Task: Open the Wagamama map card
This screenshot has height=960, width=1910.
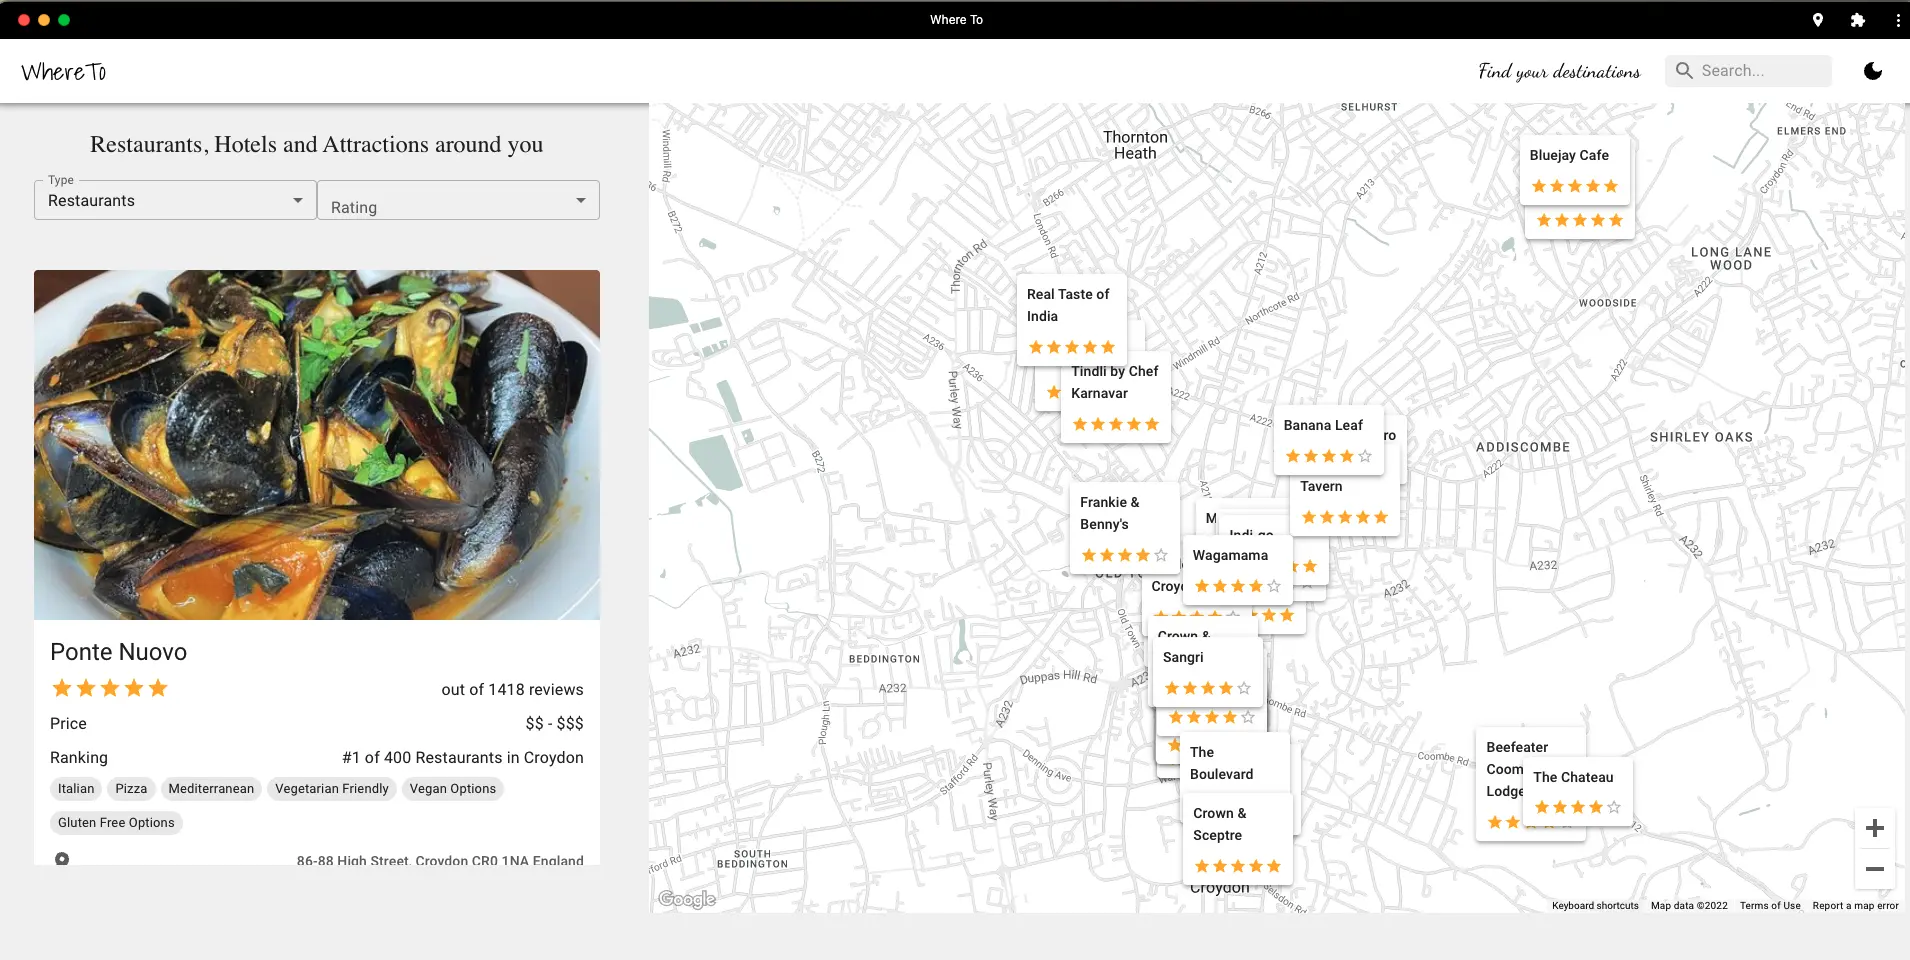Action: click(1237, 570)
